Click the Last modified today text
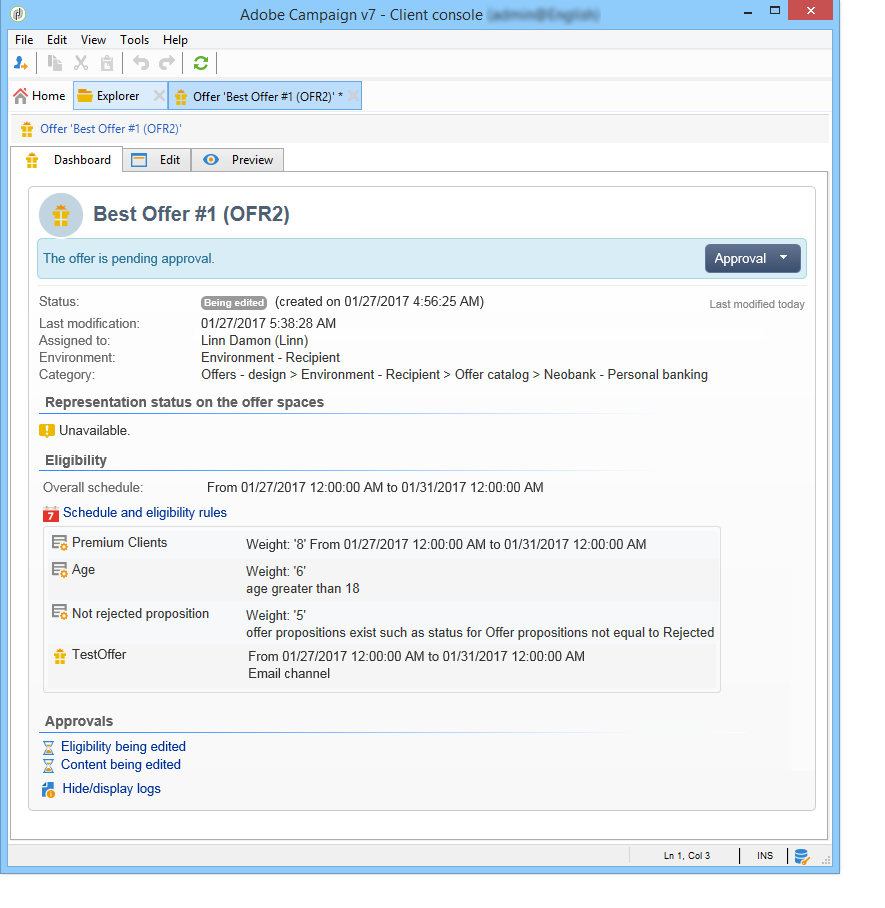The width and height of the screenshot is (885, 908). tap(757, 304)
